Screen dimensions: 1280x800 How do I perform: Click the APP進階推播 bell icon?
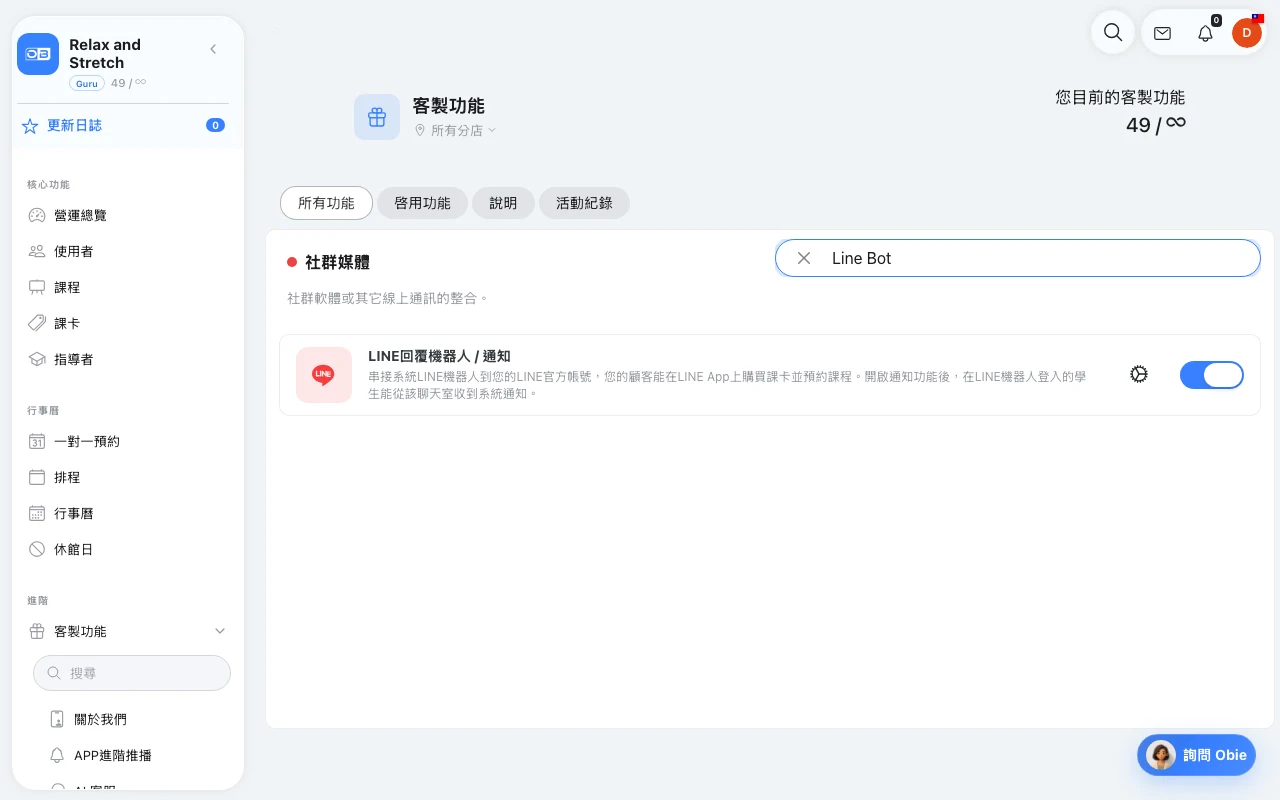57,755
